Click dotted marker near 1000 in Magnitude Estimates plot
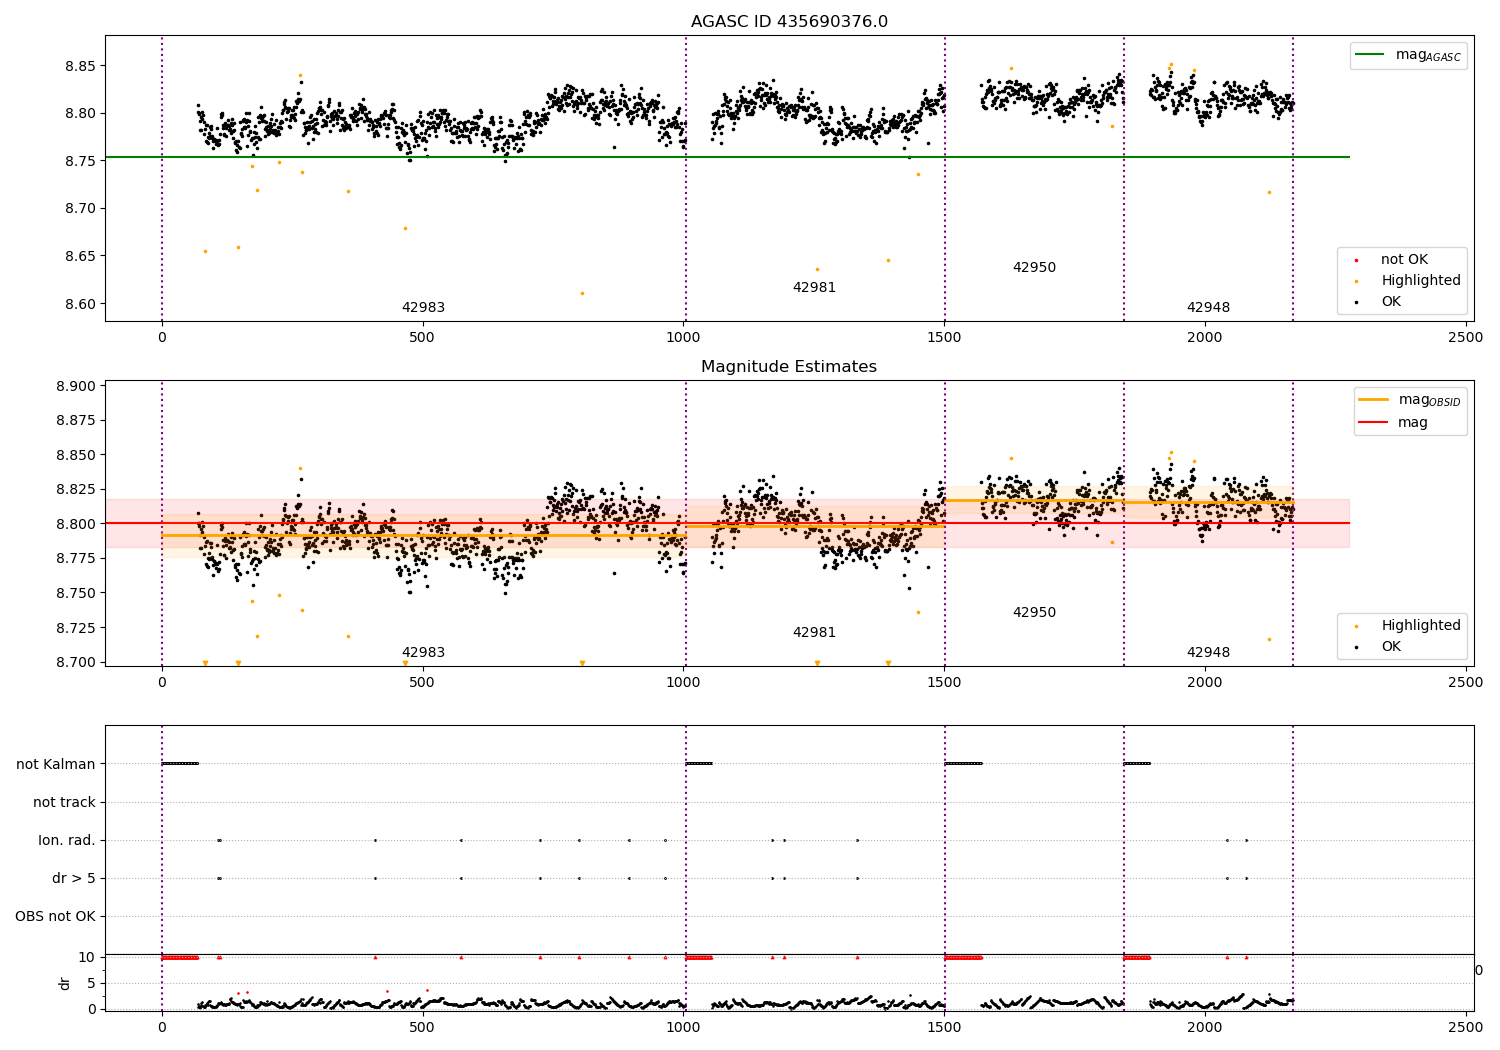This screenshot has height=1050, width=1500. coord(686,523)
